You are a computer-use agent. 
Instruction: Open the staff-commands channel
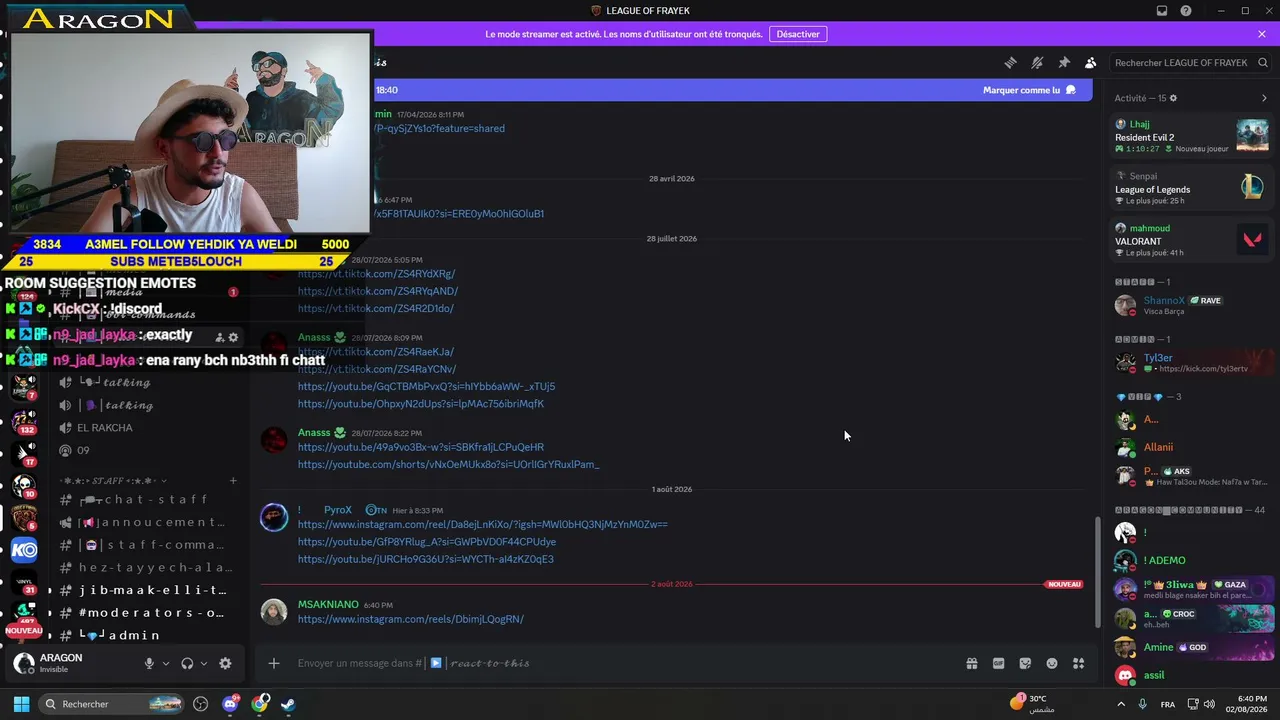pyautogui.click(x=143, y=545)
